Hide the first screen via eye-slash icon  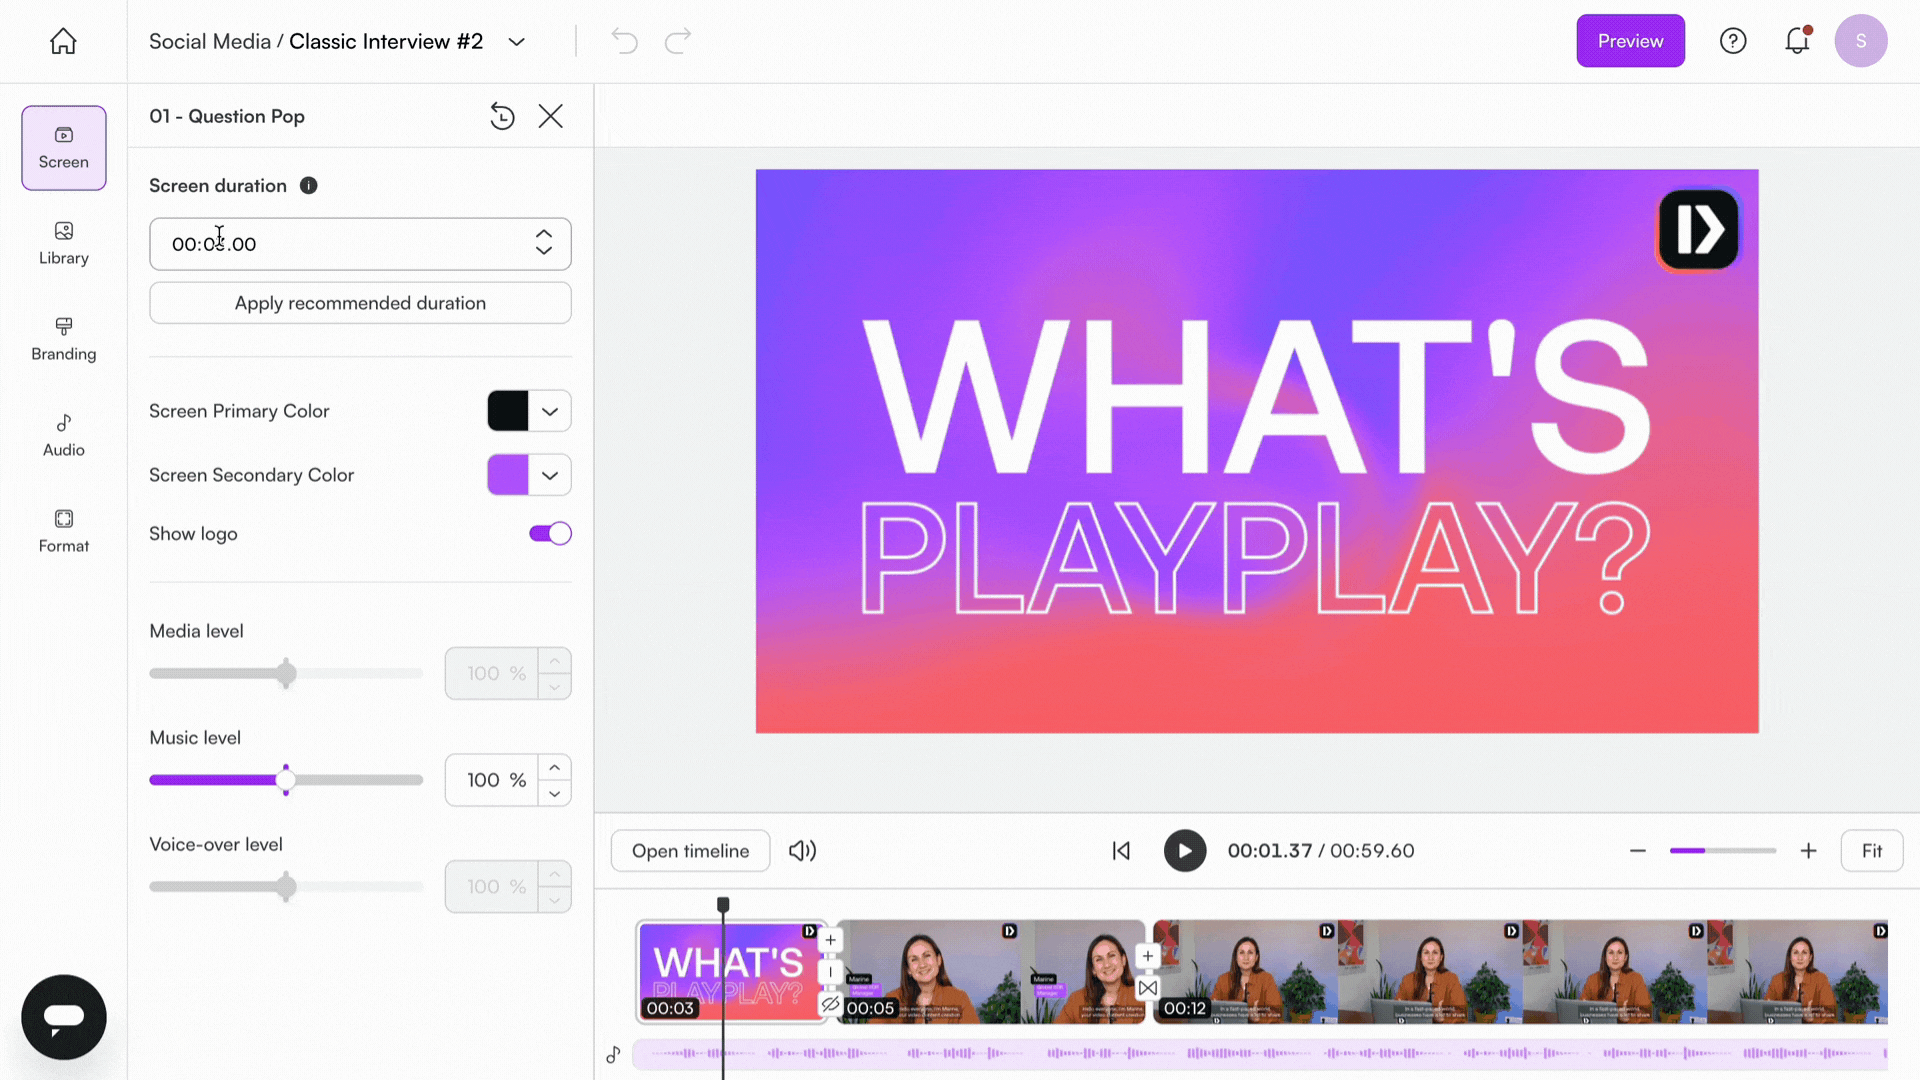[x=830, y=1004]
